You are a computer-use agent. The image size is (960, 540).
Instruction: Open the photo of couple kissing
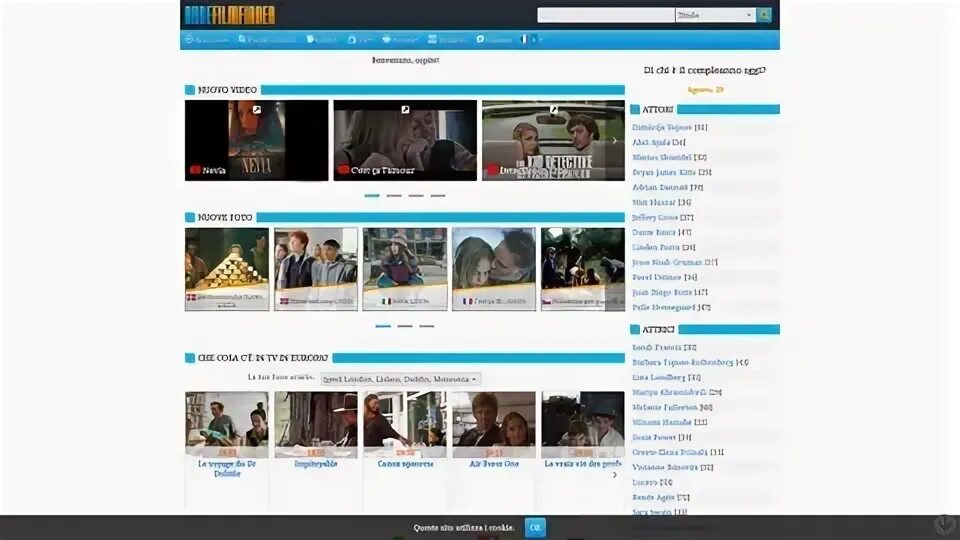pos(493,269)
